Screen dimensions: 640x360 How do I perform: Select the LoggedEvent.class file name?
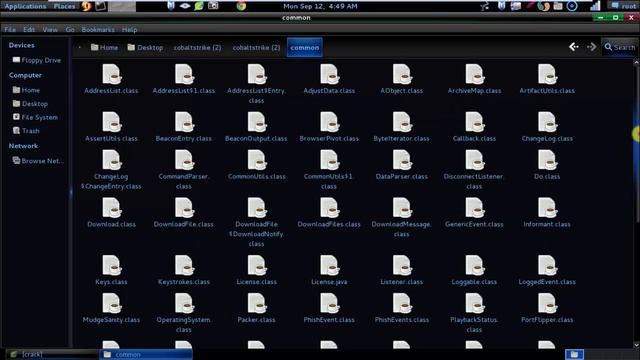point(547,282)
